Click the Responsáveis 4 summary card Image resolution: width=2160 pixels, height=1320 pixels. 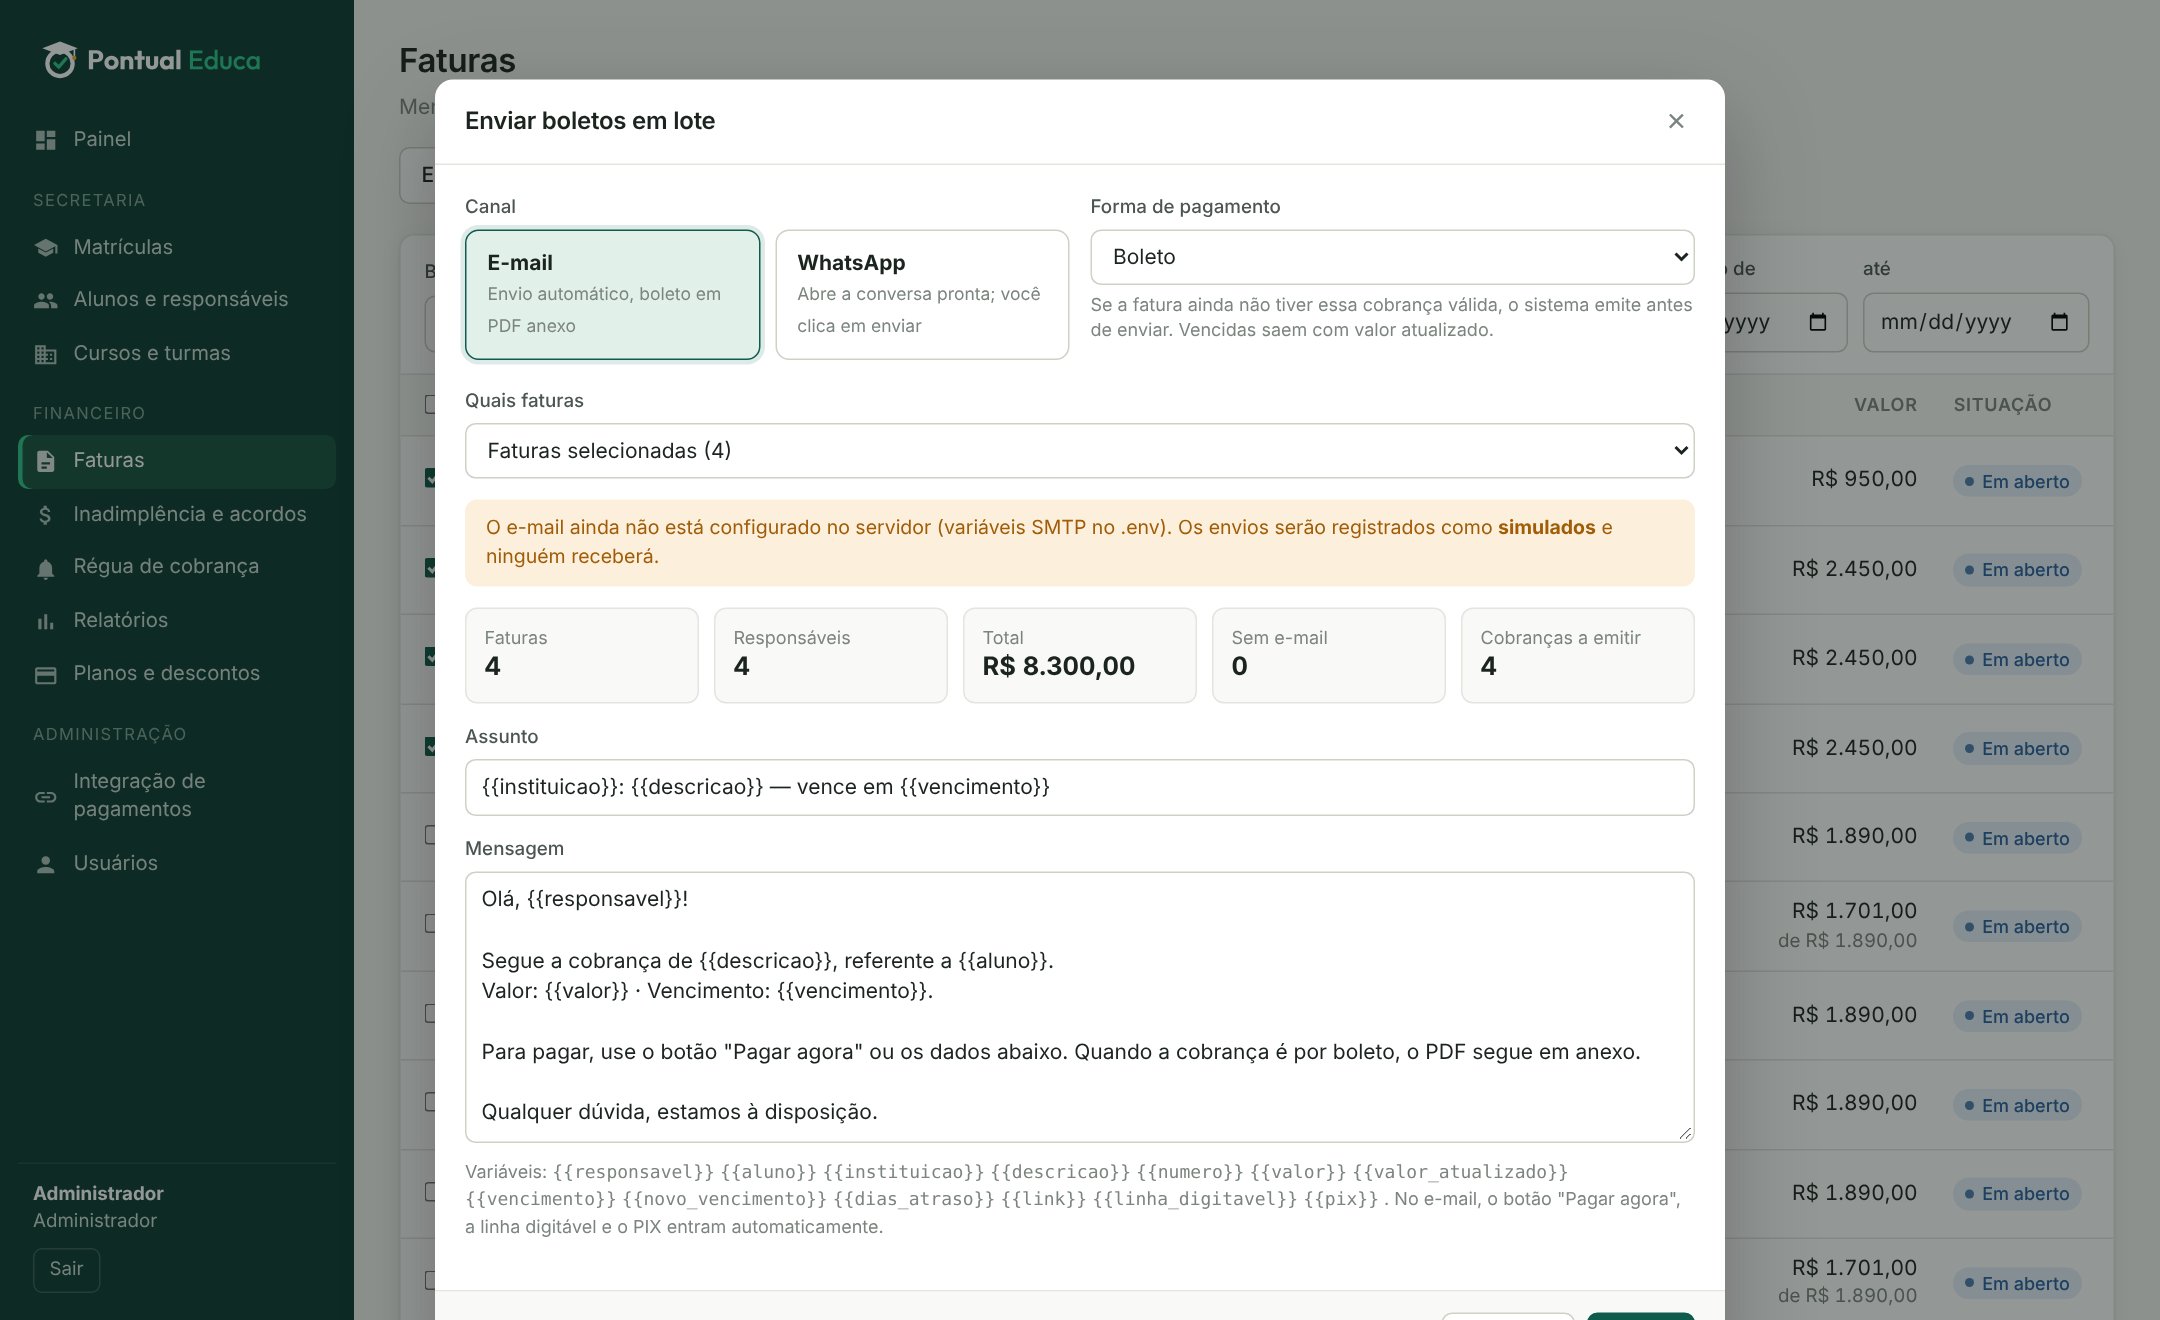[x=830, y=655]
